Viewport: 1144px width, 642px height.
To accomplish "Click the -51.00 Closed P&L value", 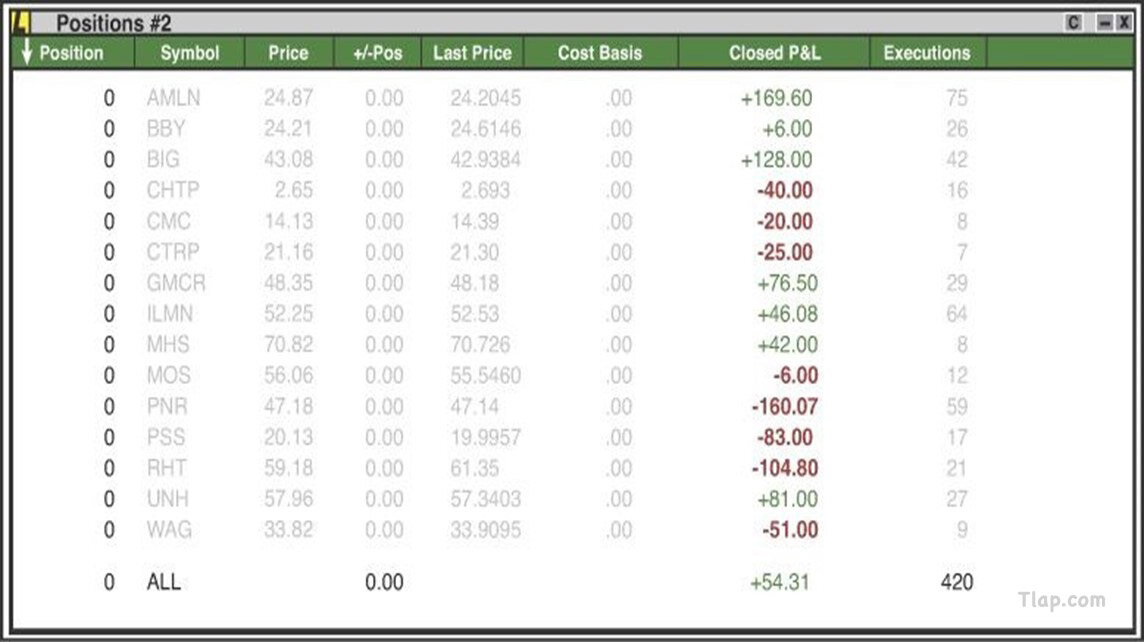I will pos(790,530).
